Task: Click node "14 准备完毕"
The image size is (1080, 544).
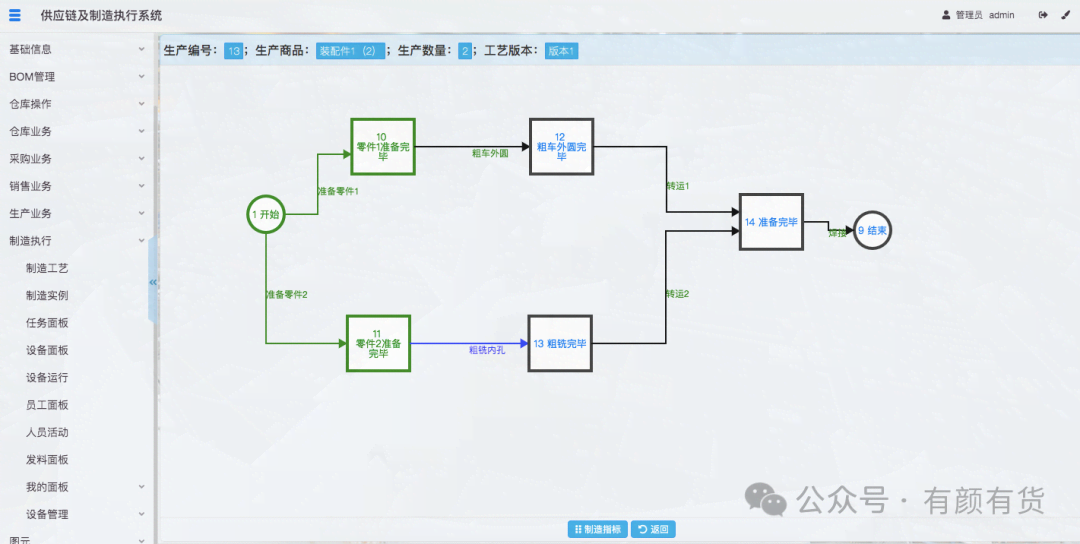Action: 771,222
